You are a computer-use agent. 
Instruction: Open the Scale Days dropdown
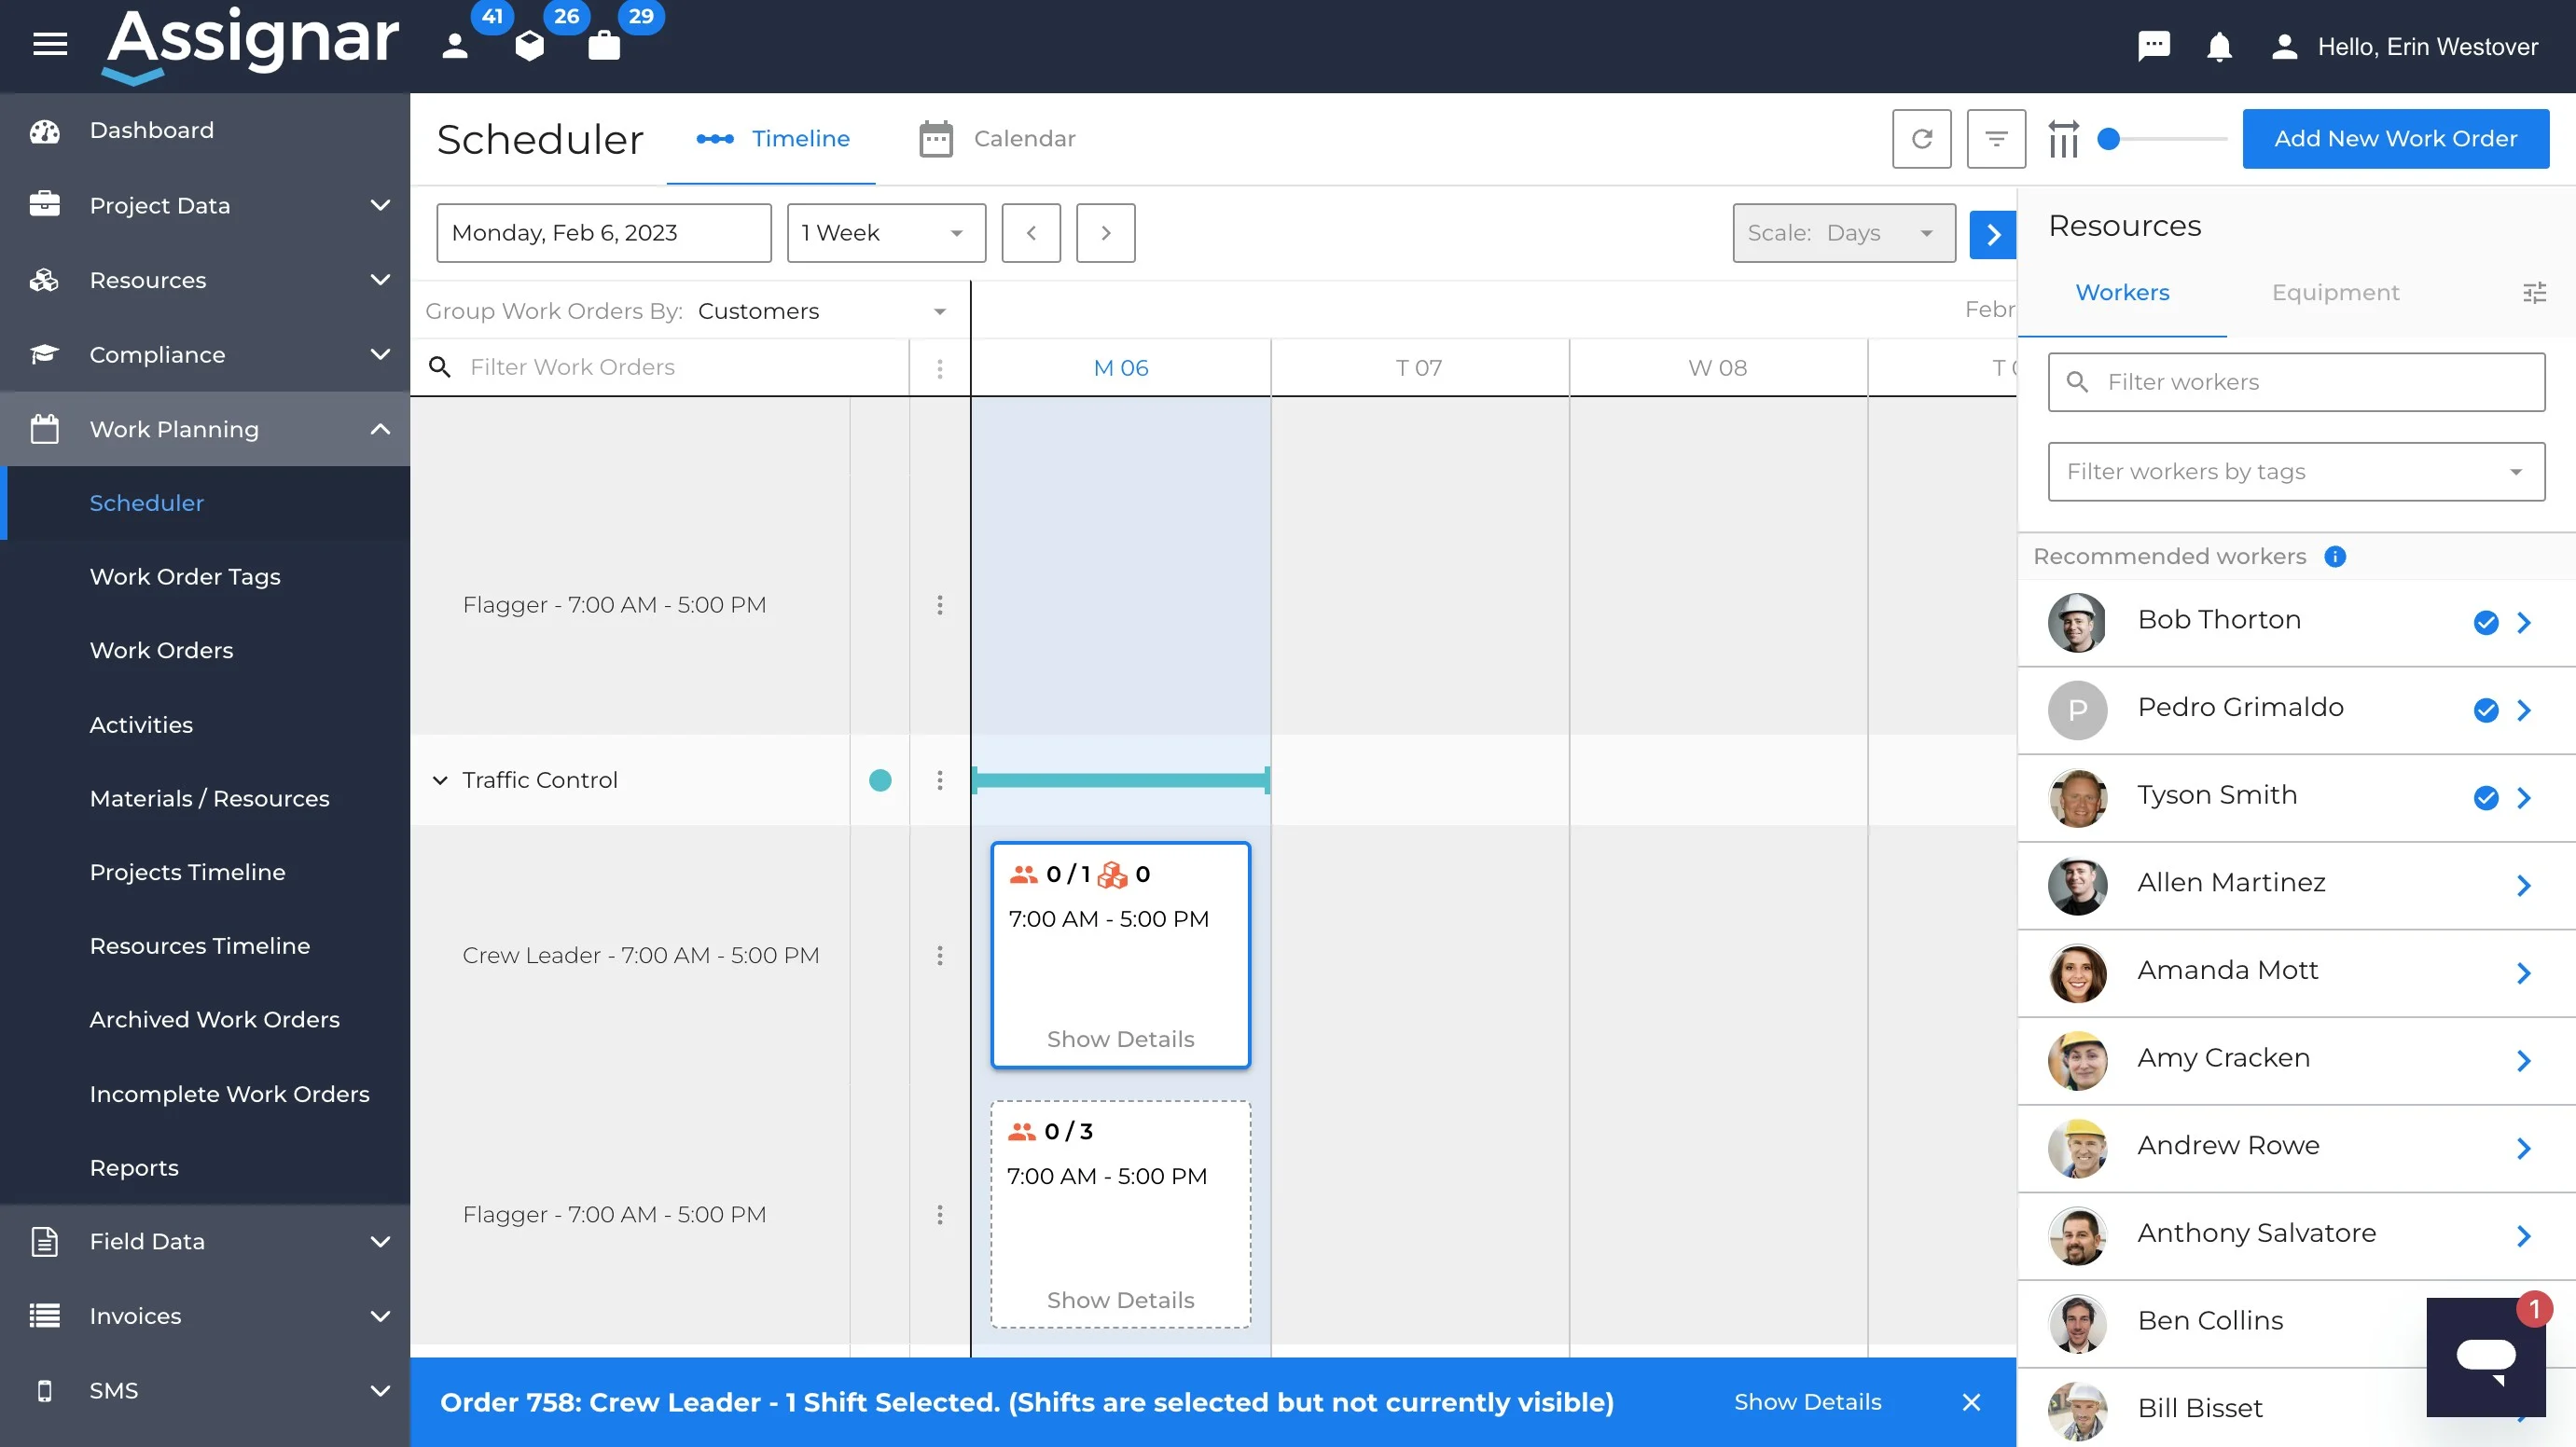(1843, 233)
